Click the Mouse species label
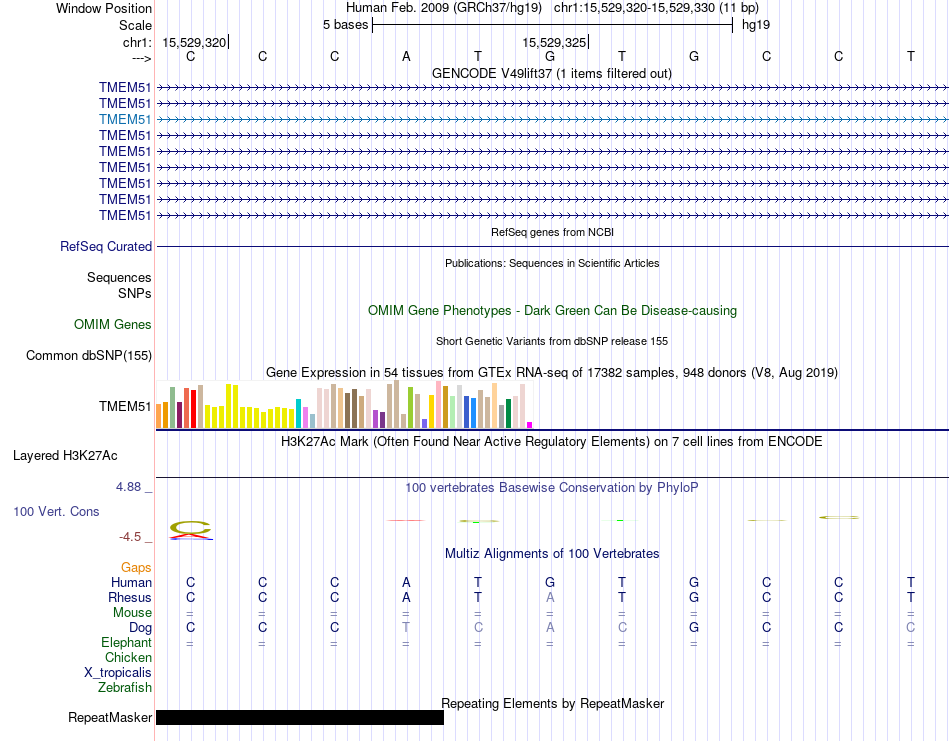 click(132, 613)
